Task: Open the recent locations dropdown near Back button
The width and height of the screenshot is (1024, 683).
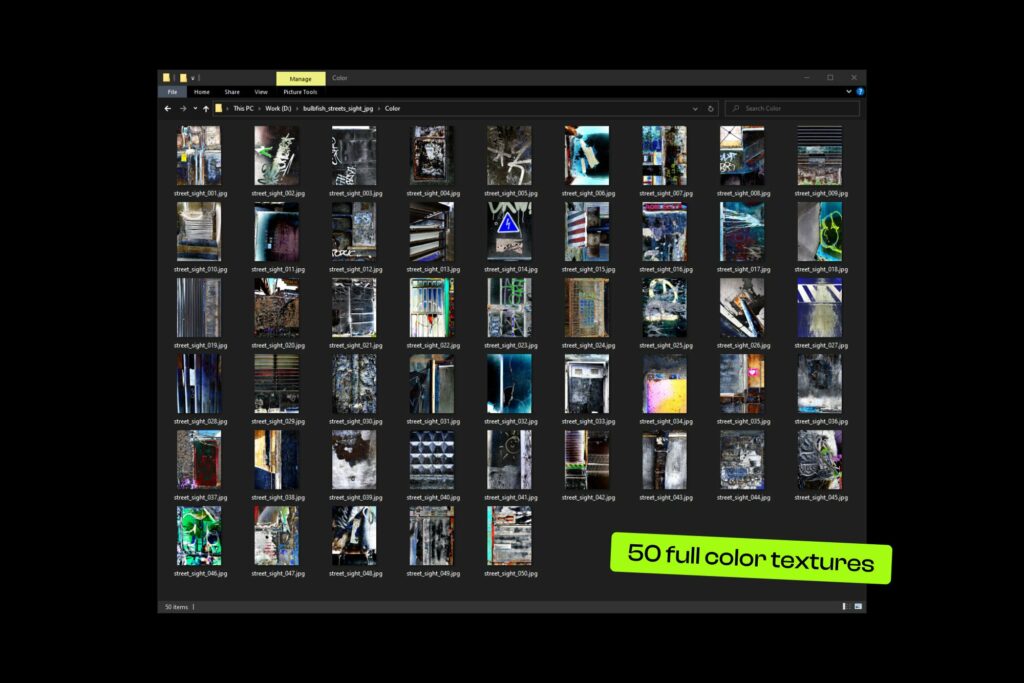Action: pyautogui.click(x=195, y=107)
